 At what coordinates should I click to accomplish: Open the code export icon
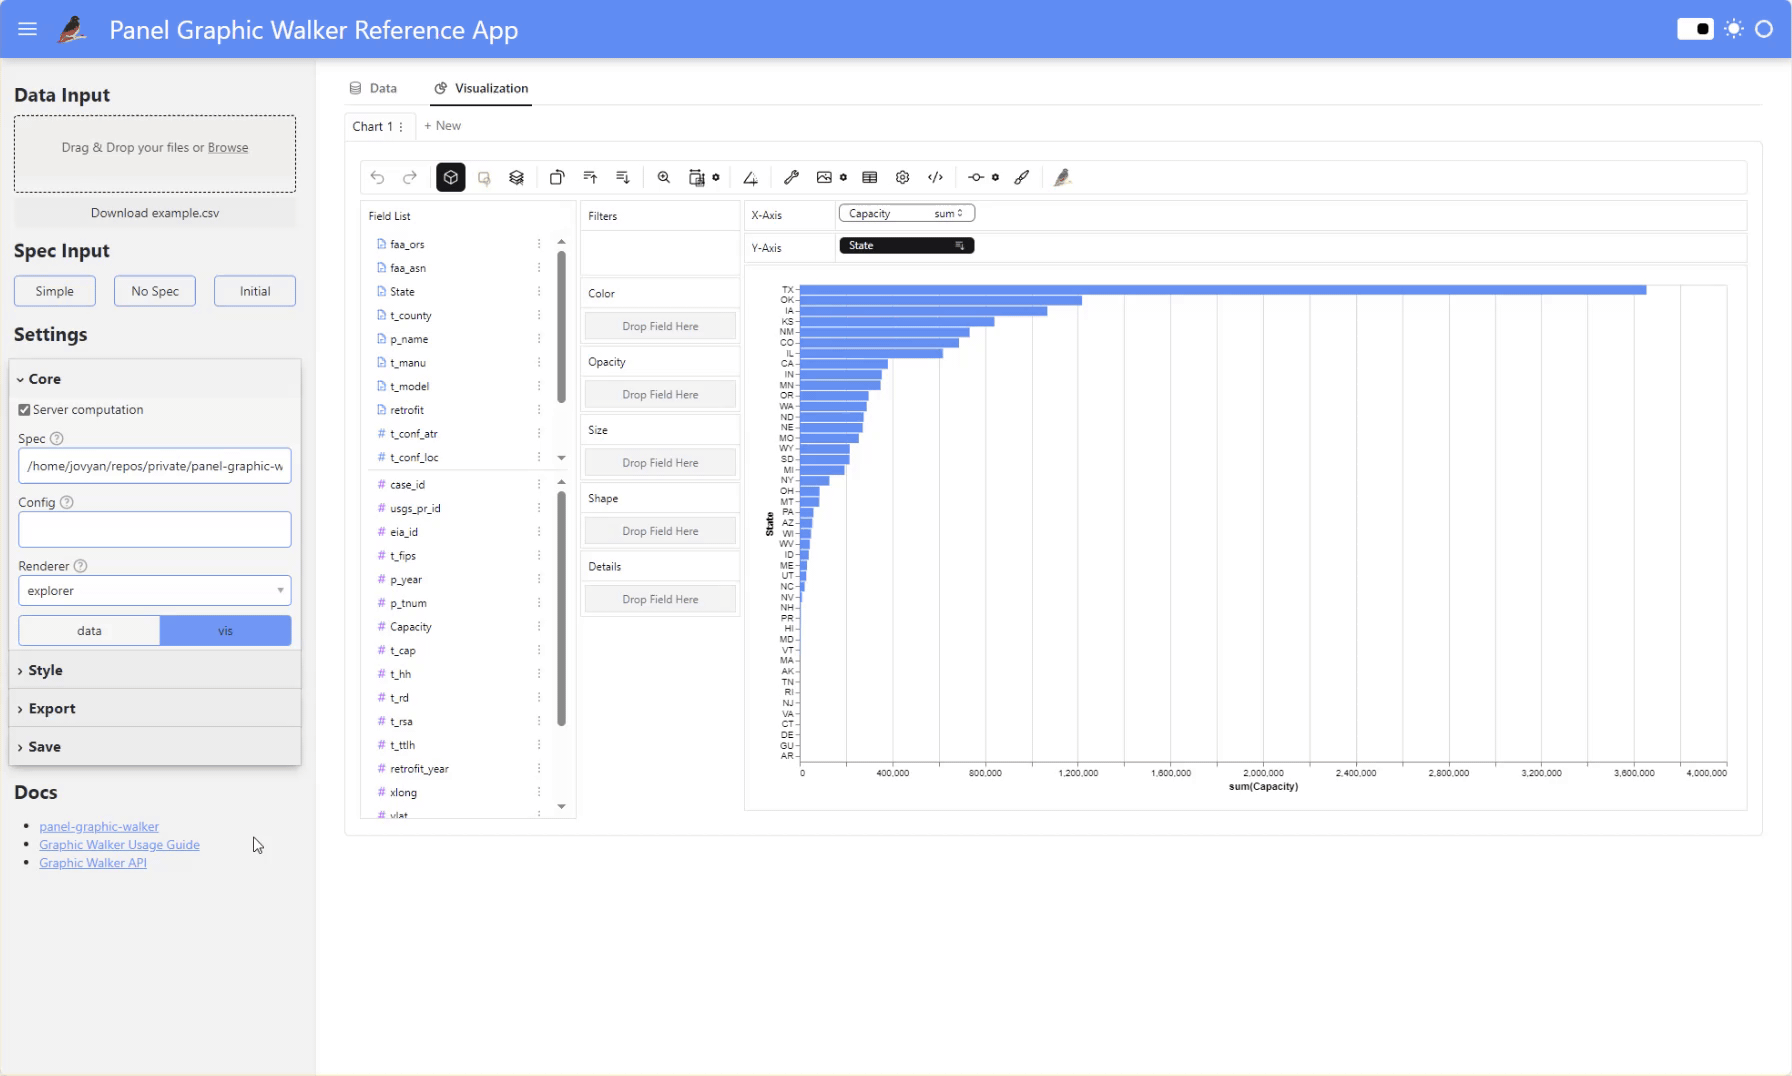pos(935,177)
